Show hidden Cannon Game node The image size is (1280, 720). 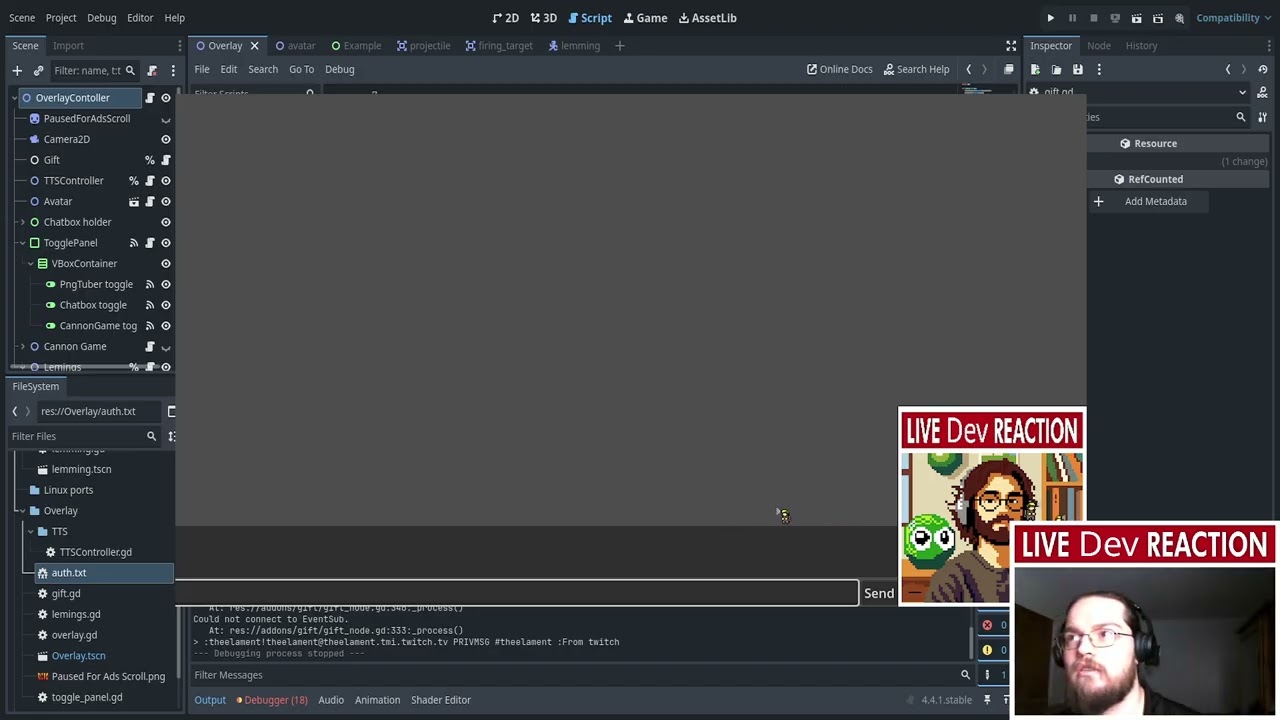[x=166, y=347]
